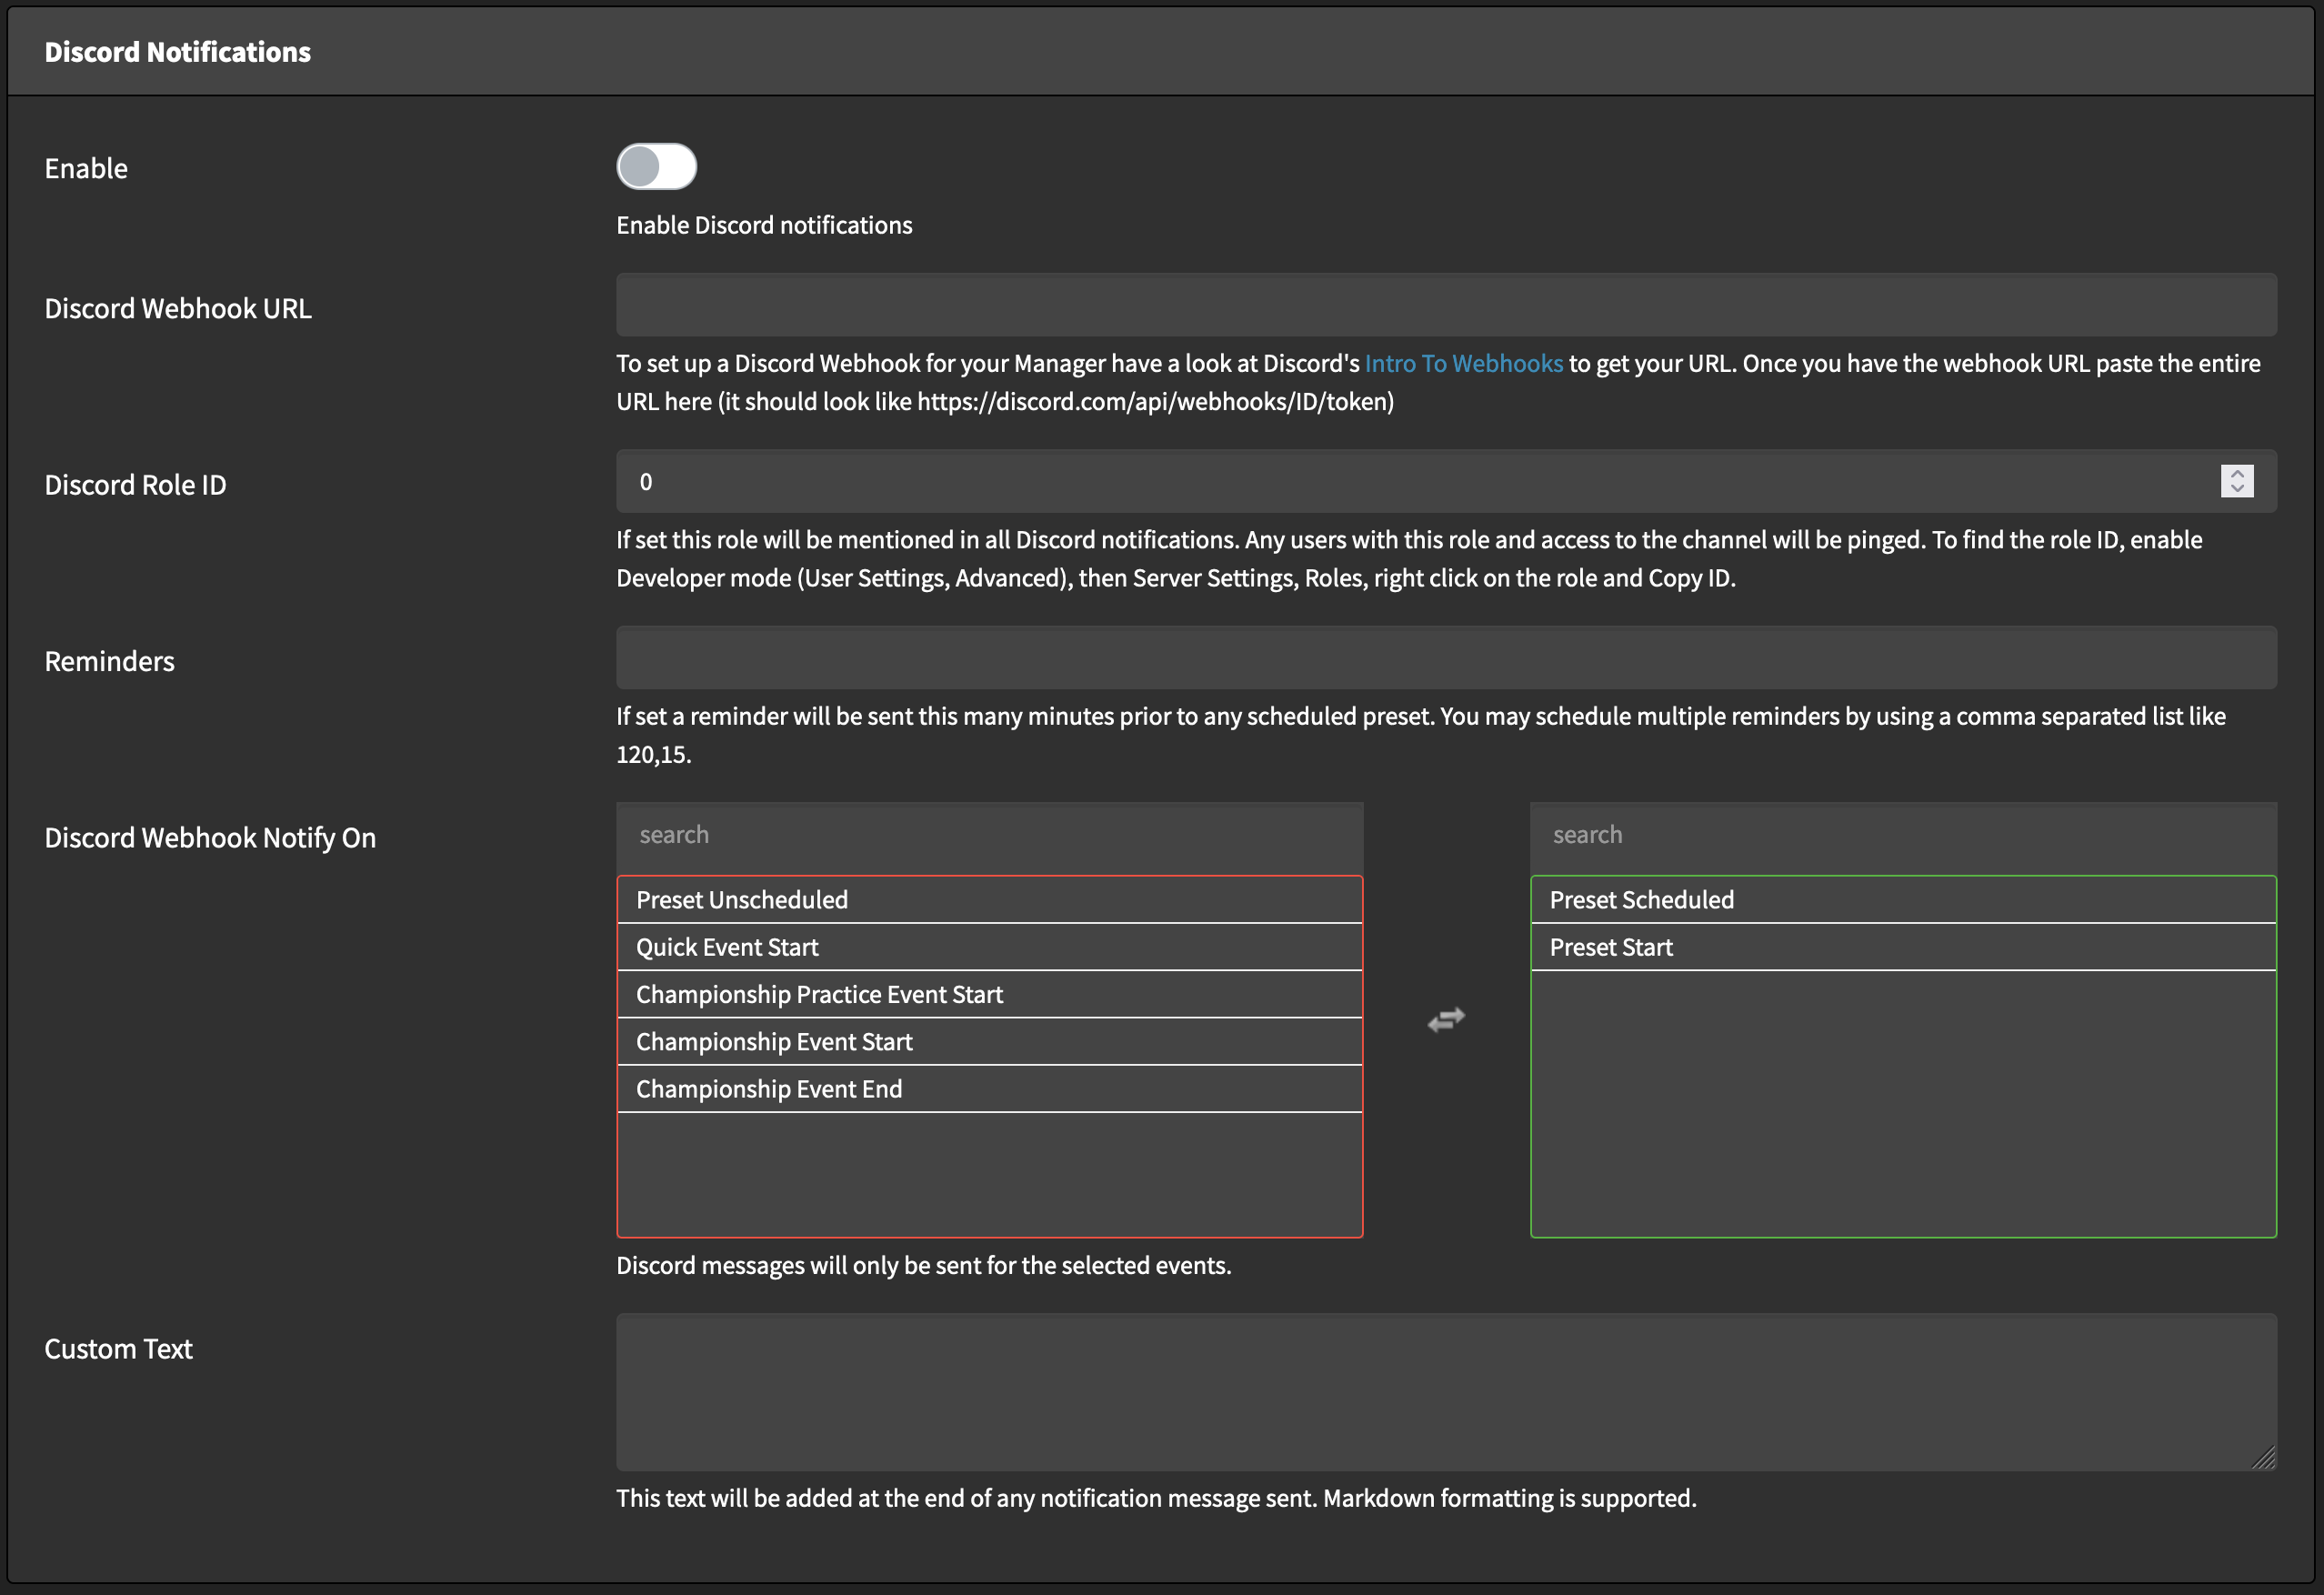
Task: Click the search box above selected events
Action: pyautogui.click(x=1903, y=835)
